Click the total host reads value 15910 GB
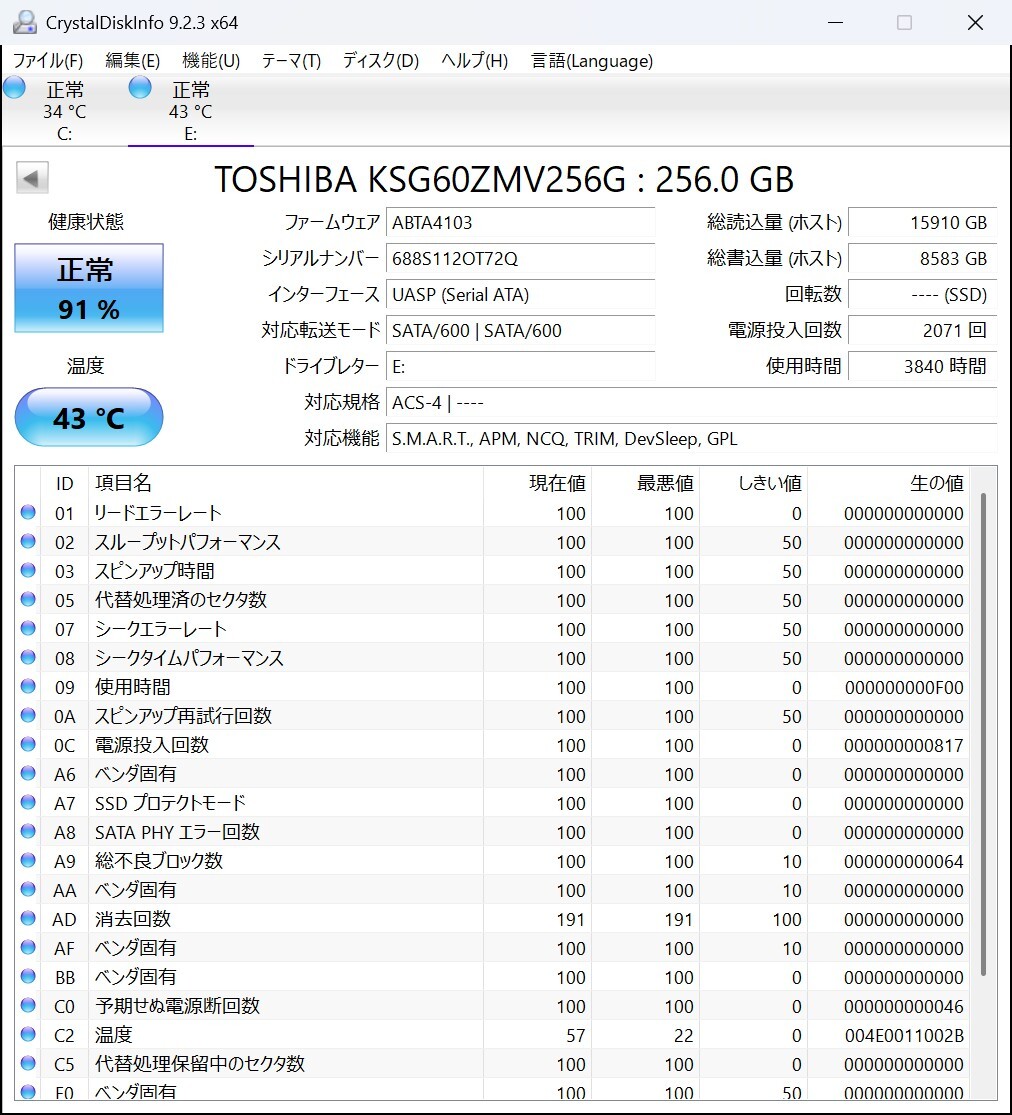Viewport: 1012px width, 1115px height. coord(922,223)
